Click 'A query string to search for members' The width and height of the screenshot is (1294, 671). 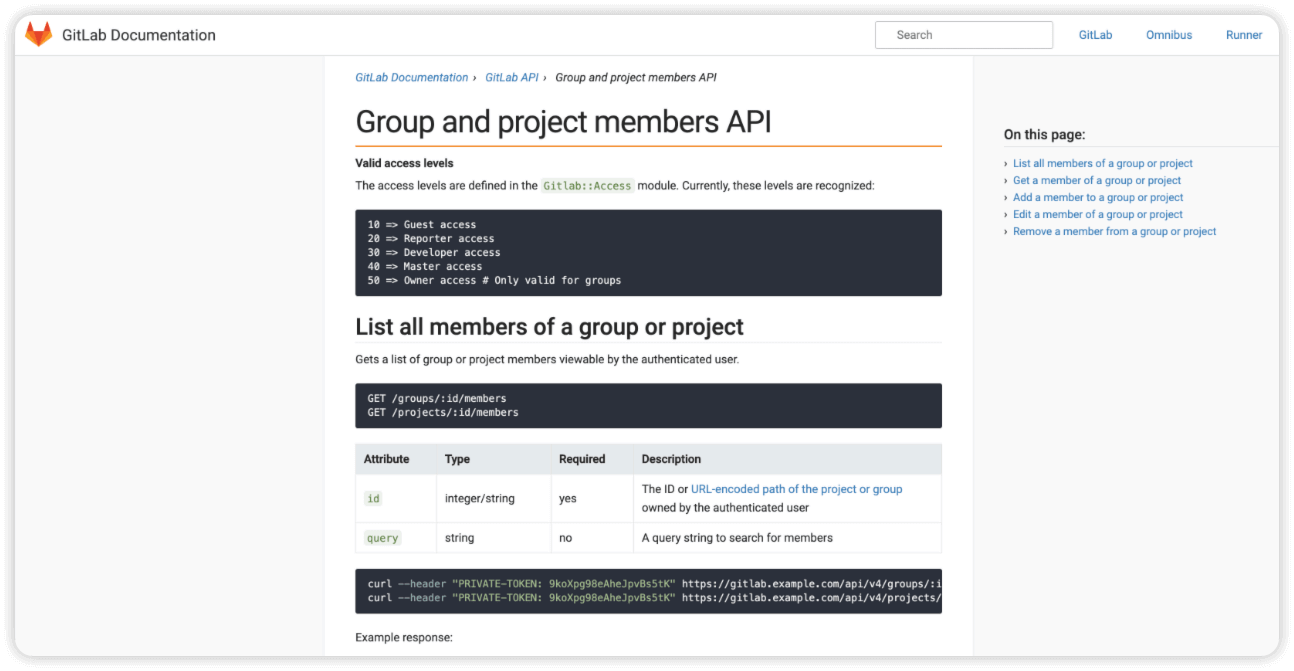pyautogui.click(x=737, y=538)
